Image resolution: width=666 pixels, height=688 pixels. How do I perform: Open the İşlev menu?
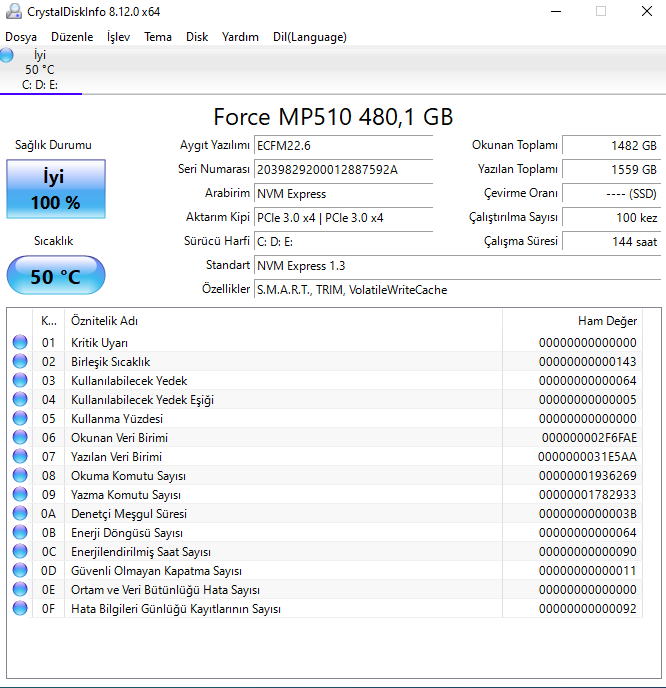point(118,37)
